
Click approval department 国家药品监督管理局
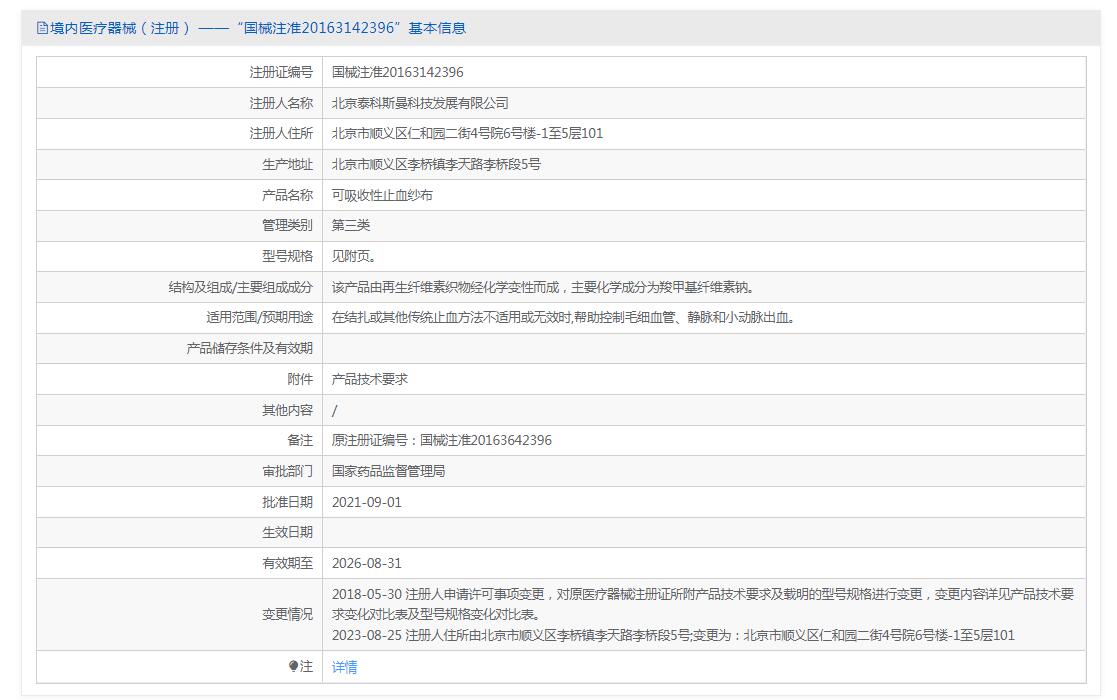pyautogui.click(x=388, y=471)
